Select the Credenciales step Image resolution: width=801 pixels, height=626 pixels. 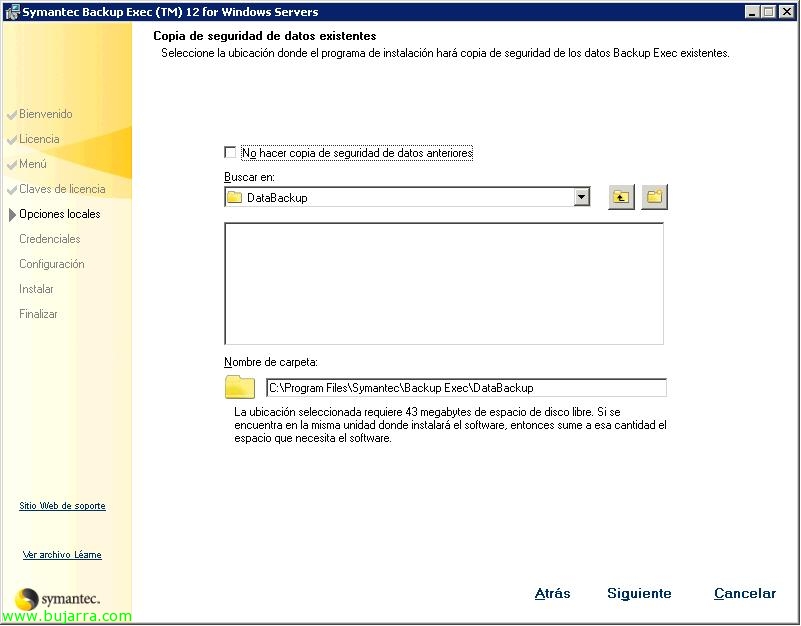pos(50,239)
